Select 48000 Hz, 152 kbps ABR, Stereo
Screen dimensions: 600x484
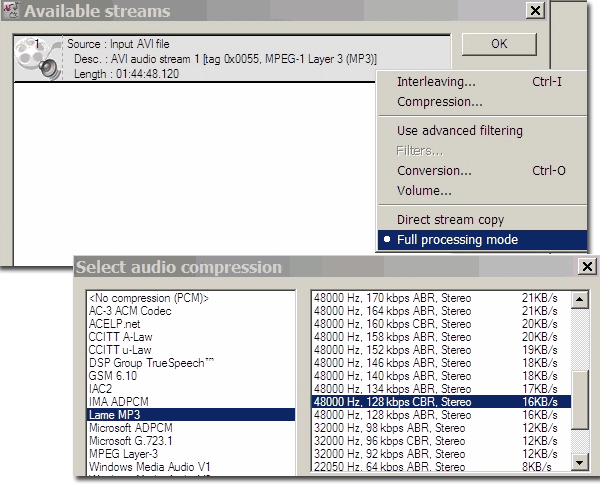coord(441,350)
